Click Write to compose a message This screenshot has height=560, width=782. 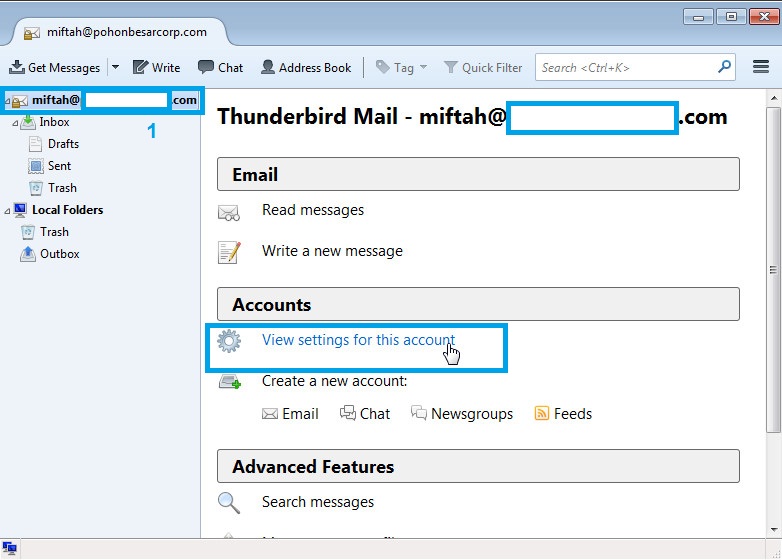156,67
